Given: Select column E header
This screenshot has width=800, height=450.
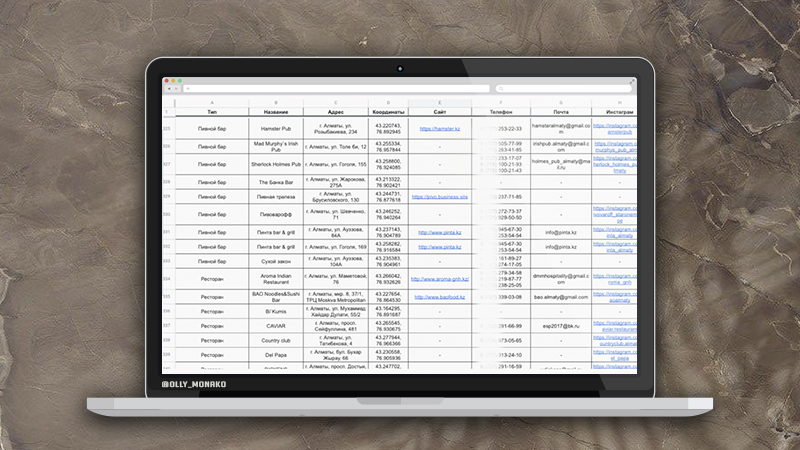Looking at the screenshot, I should click(440, 103).
